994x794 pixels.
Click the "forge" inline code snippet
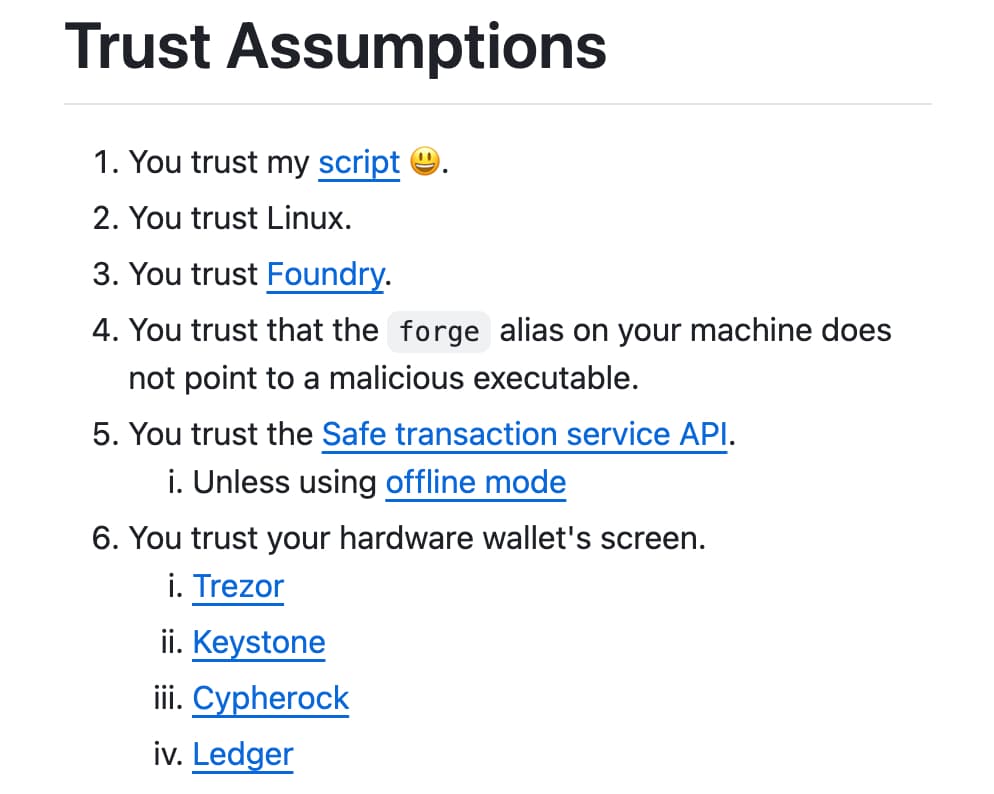439,331
